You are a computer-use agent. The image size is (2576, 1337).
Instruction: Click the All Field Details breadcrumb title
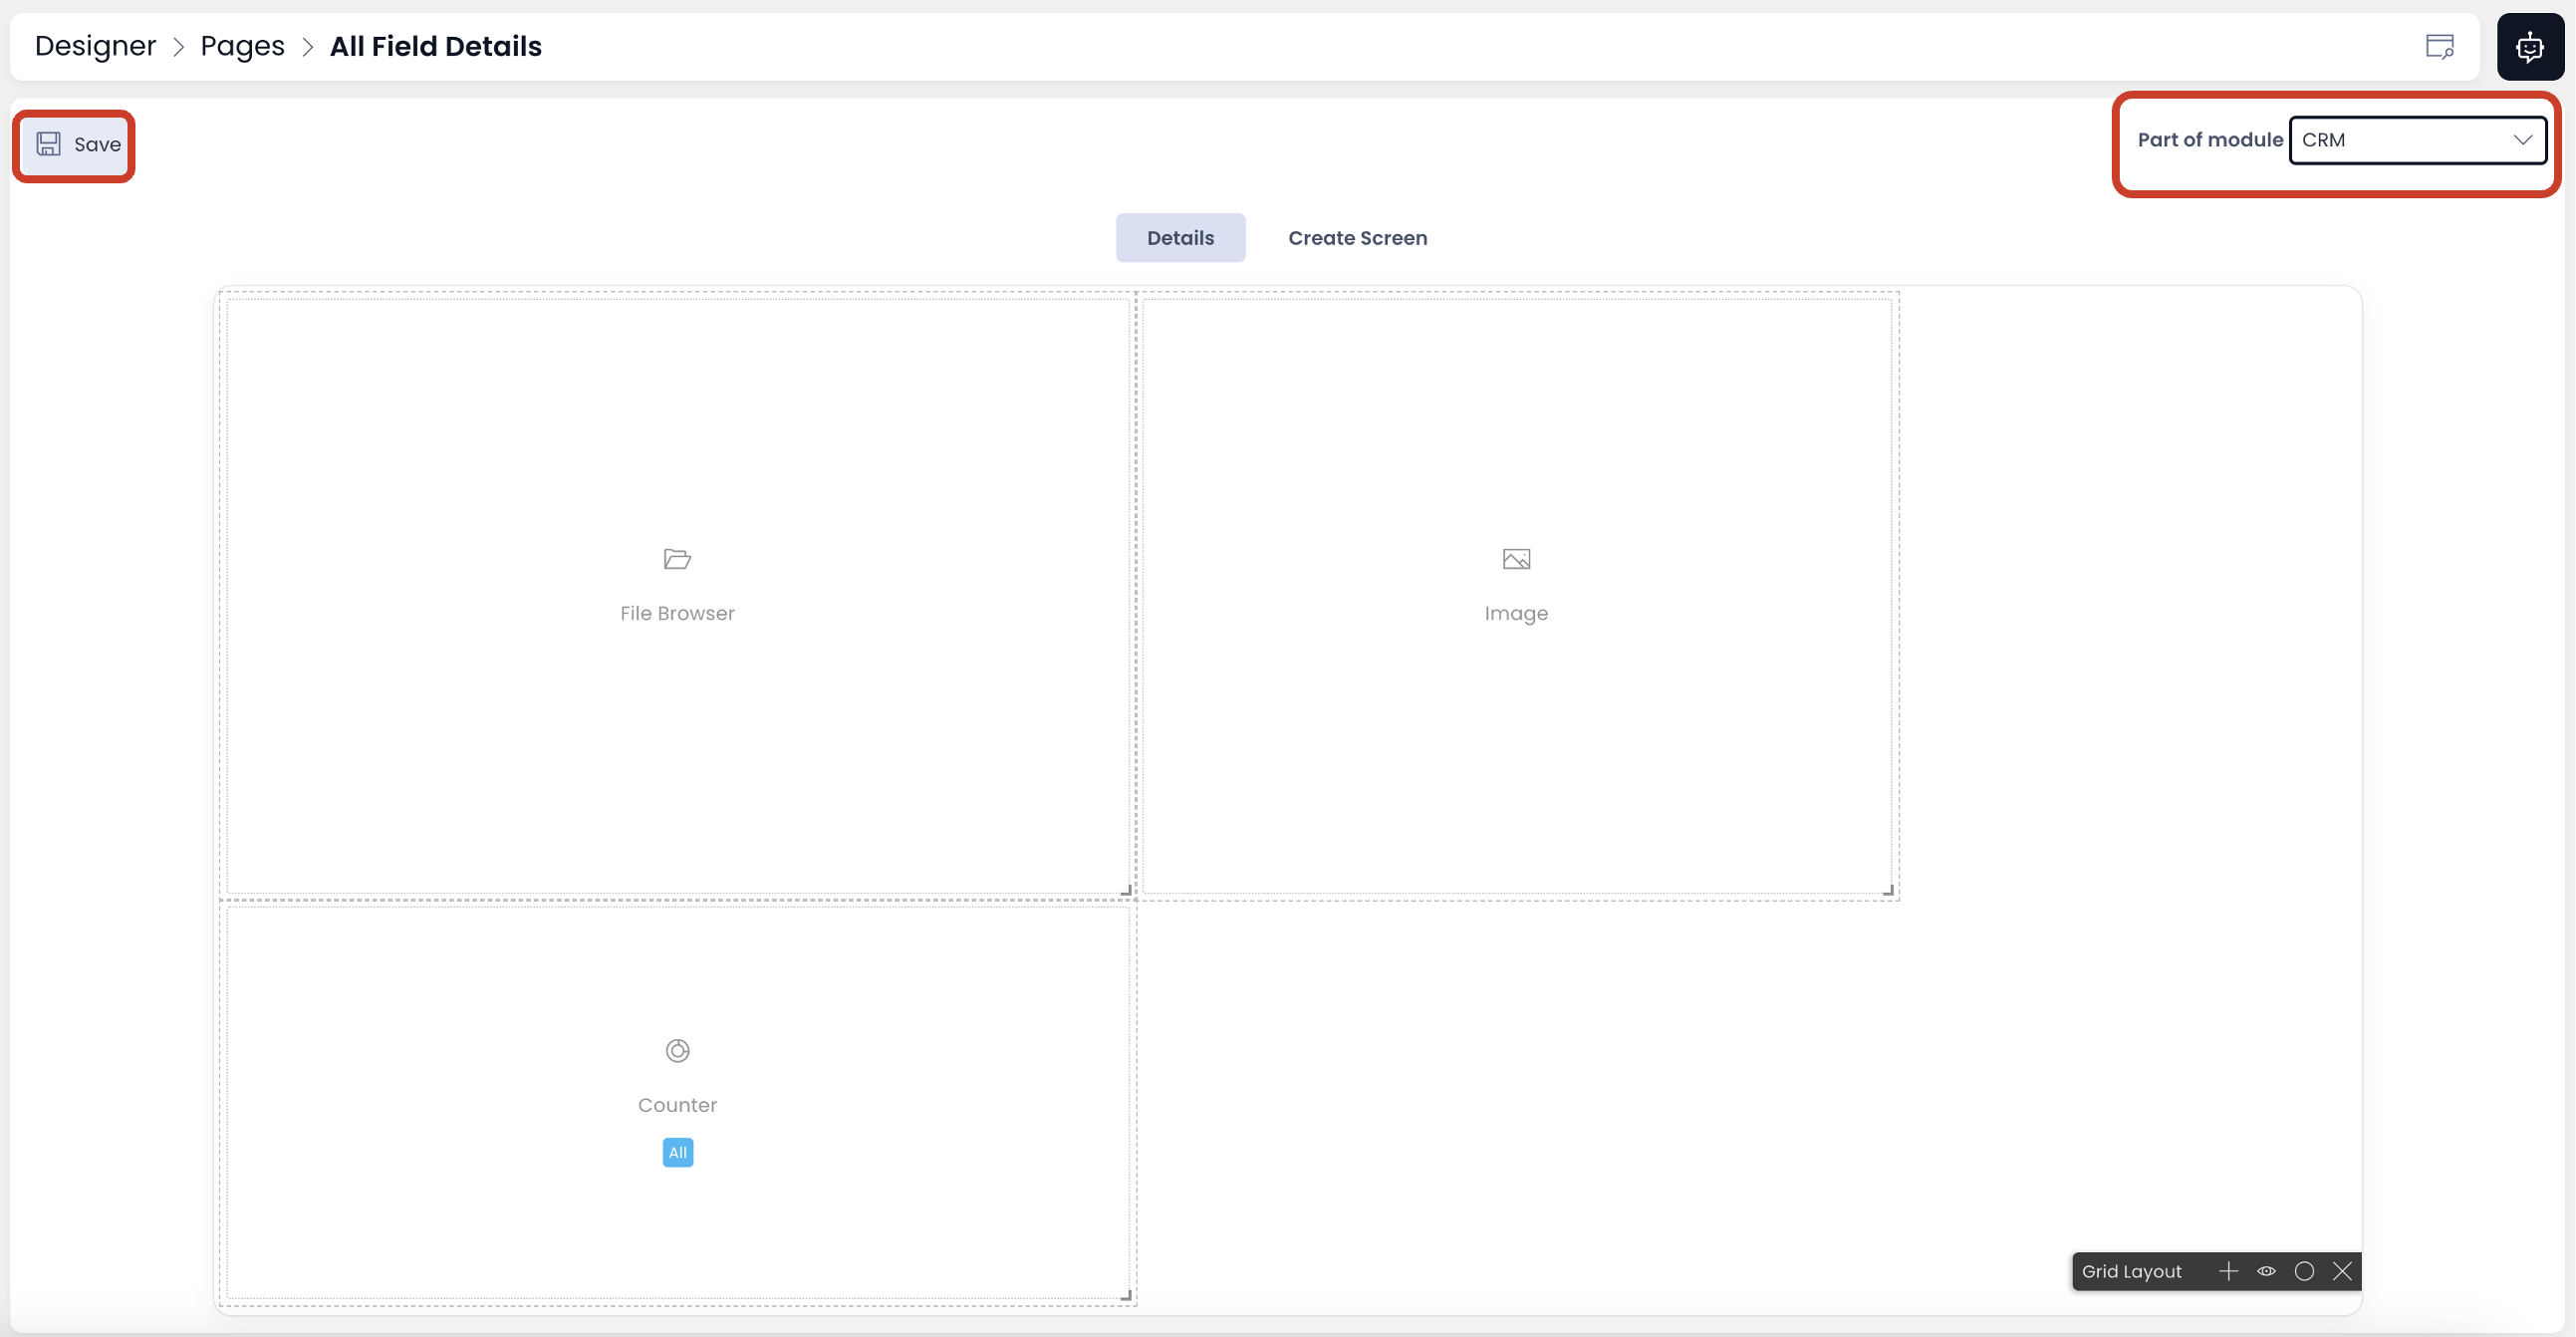(x=436, y=46)
